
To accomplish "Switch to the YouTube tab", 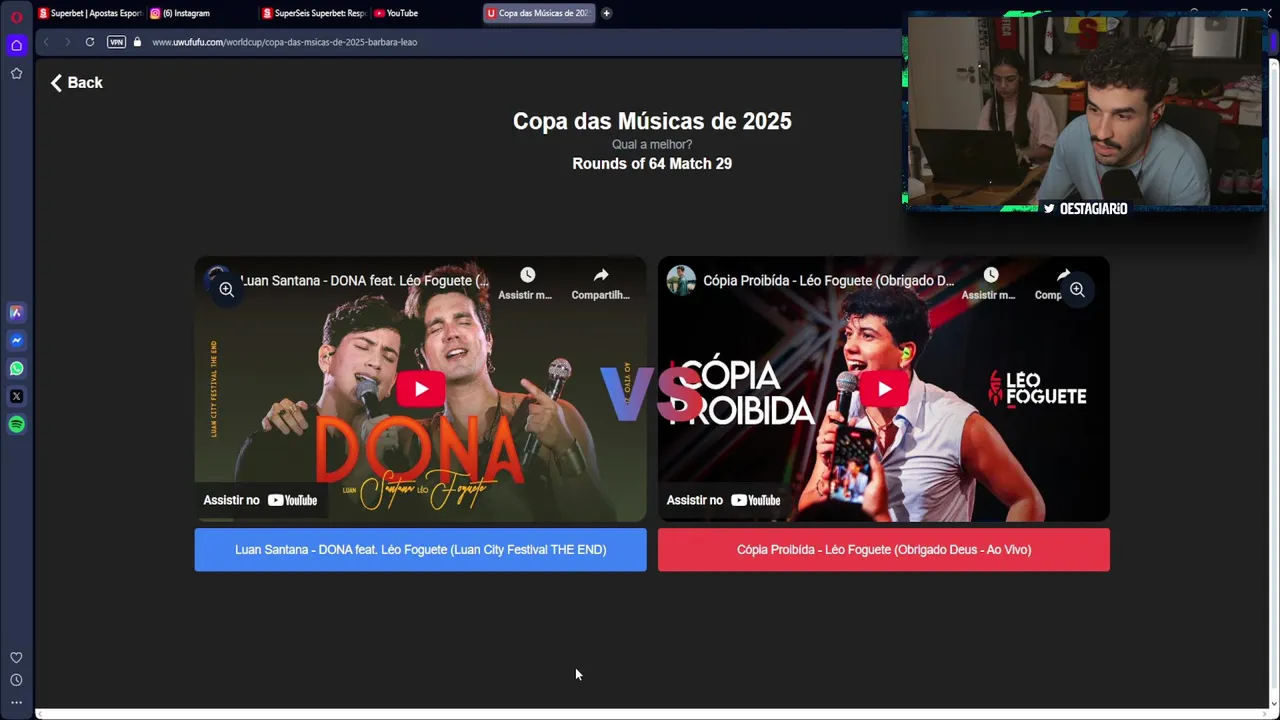I will click(425, 13).
